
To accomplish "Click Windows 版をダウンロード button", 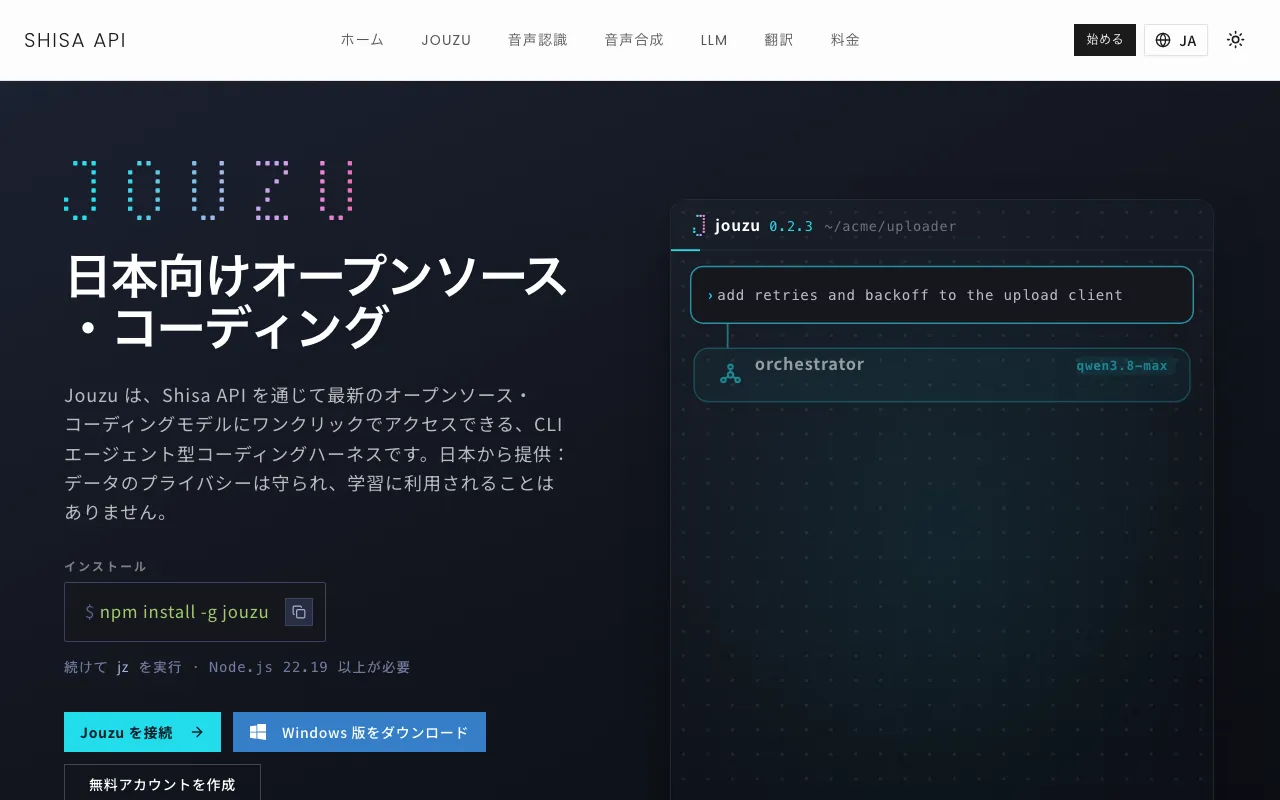I will tap(359, 732).
